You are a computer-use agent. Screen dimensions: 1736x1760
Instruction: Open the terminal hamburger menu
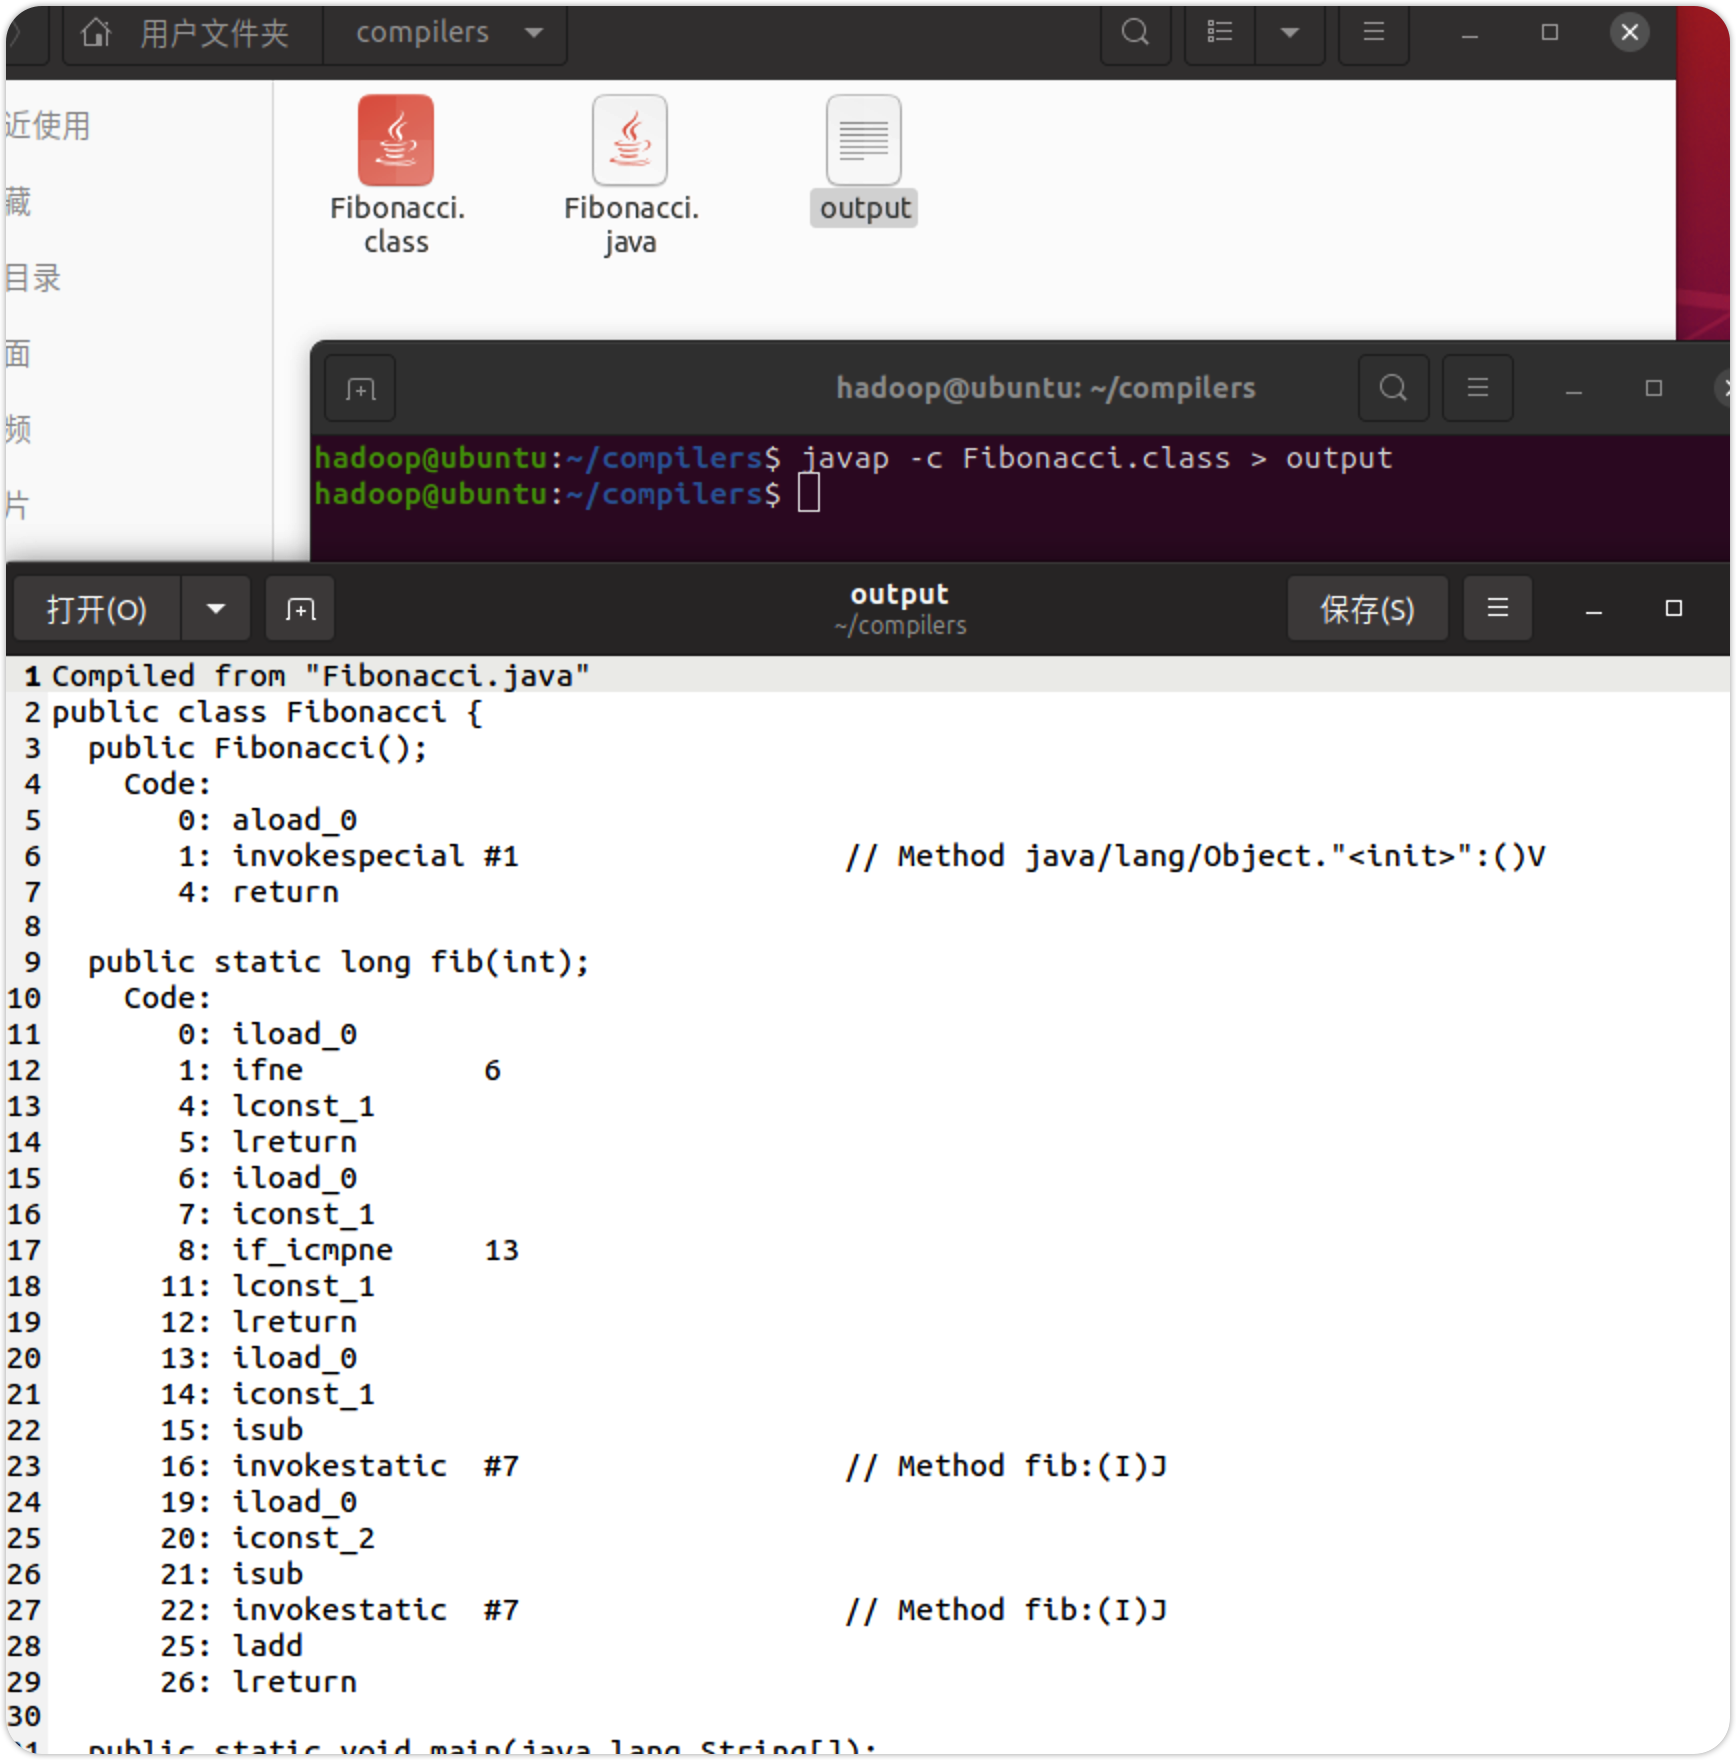click(1478, 388)
